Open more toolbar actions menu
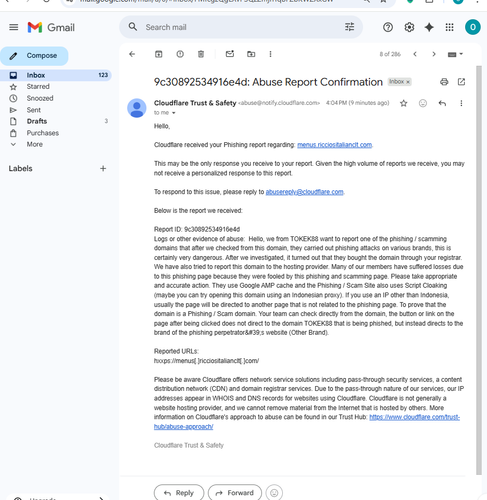The width and height of the screenshot is (487, 500). click(x=270, y=54)
